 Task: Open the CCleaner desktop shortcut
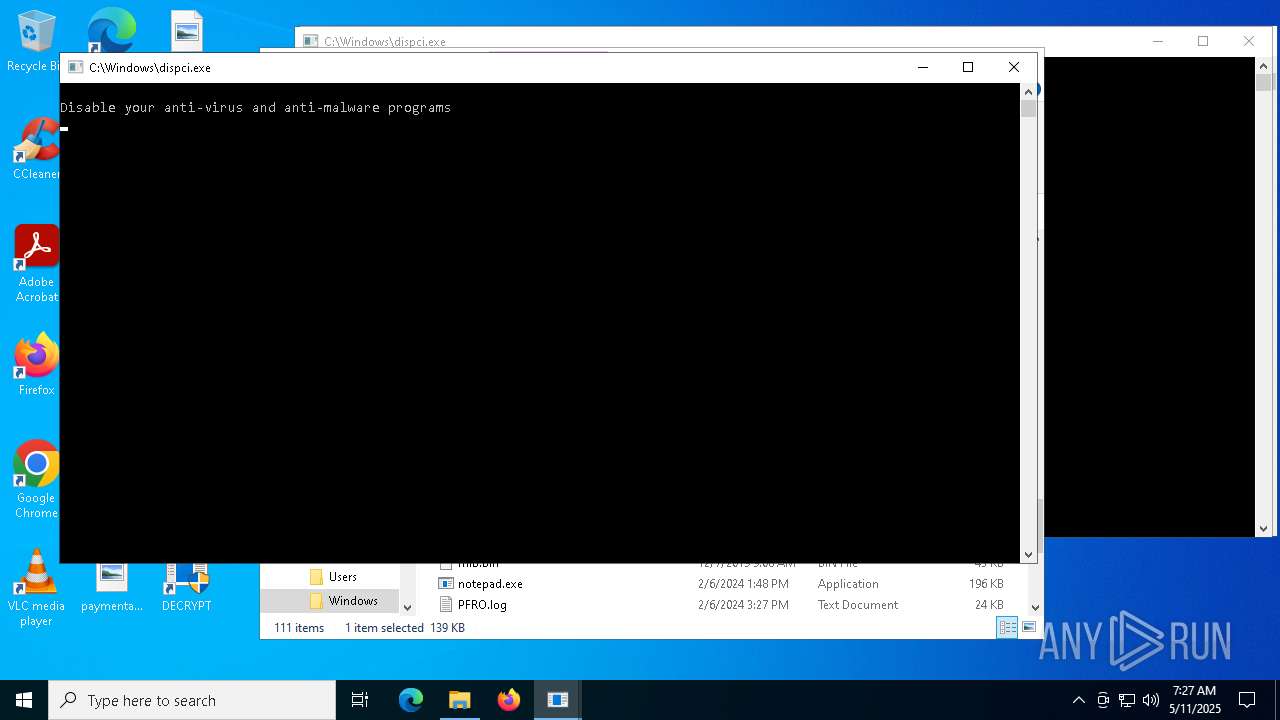pos(36,149)
